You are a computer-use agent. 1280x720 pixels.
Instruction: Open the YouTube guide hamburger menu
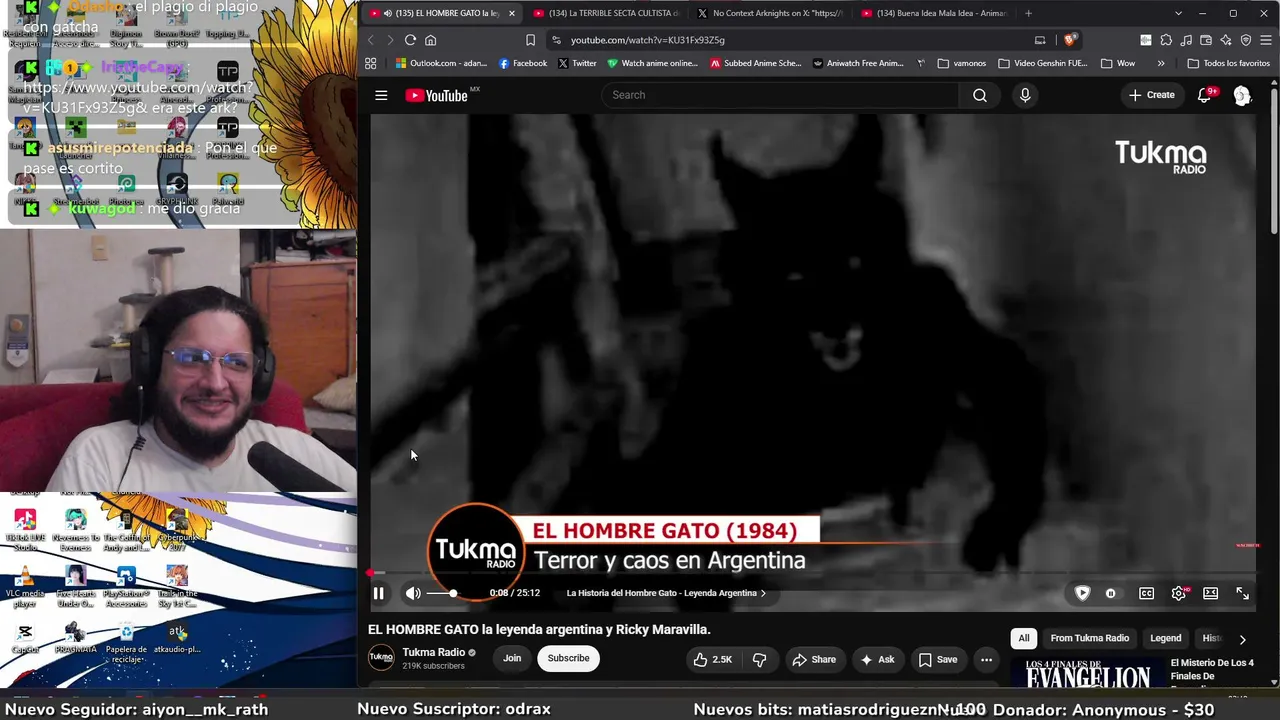[x=381, y=95]
